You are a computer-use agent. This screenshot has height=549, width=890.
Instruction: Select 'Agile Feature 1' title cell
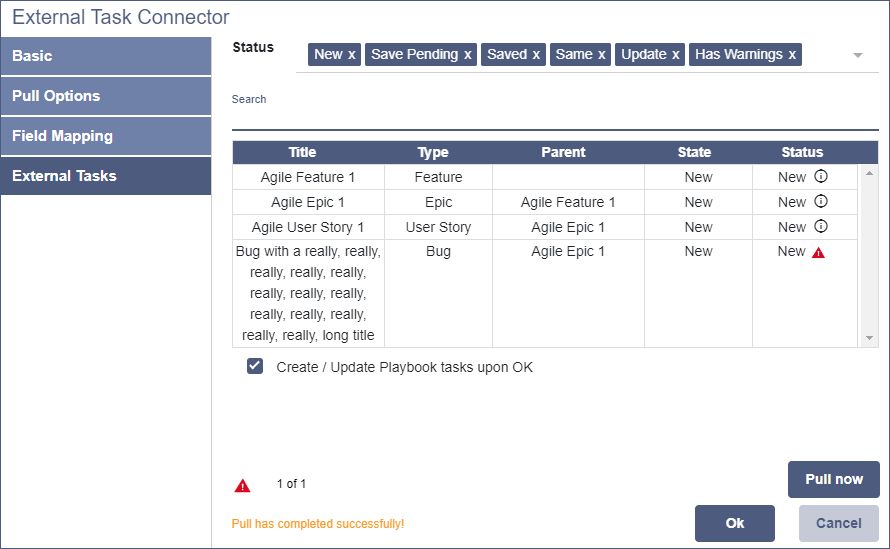(308, 177)
